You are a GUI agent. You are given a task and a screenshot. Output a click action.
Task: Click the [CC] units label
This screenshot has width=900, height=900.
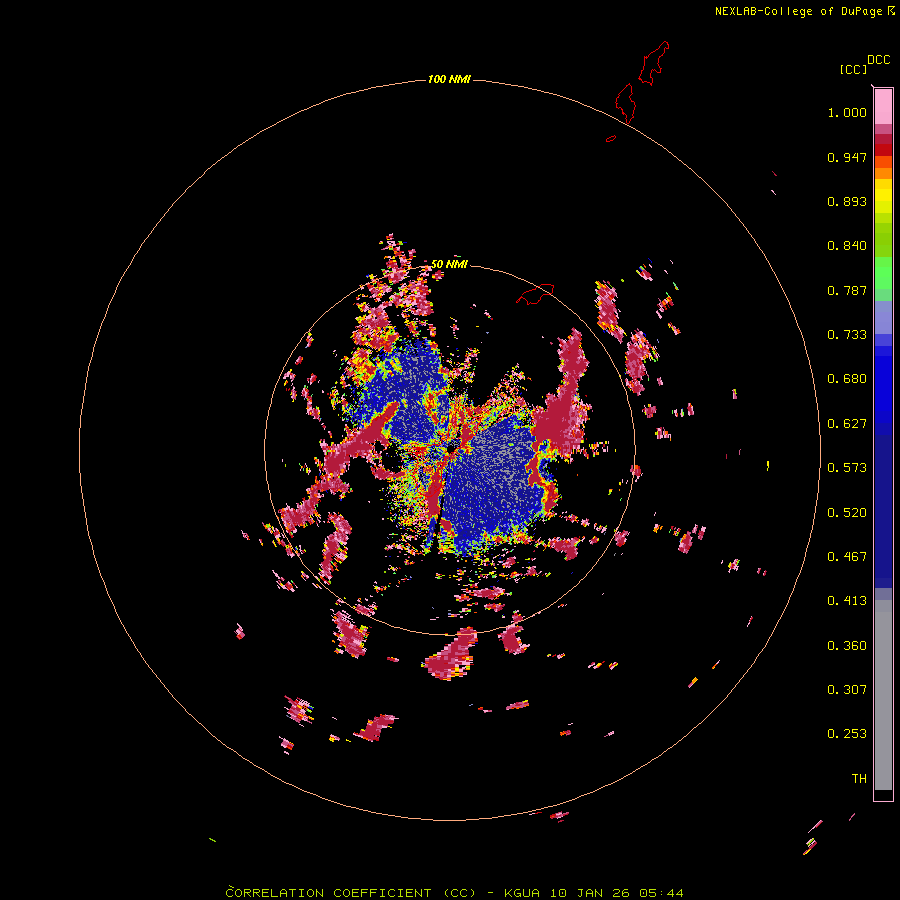click(853, 69)
